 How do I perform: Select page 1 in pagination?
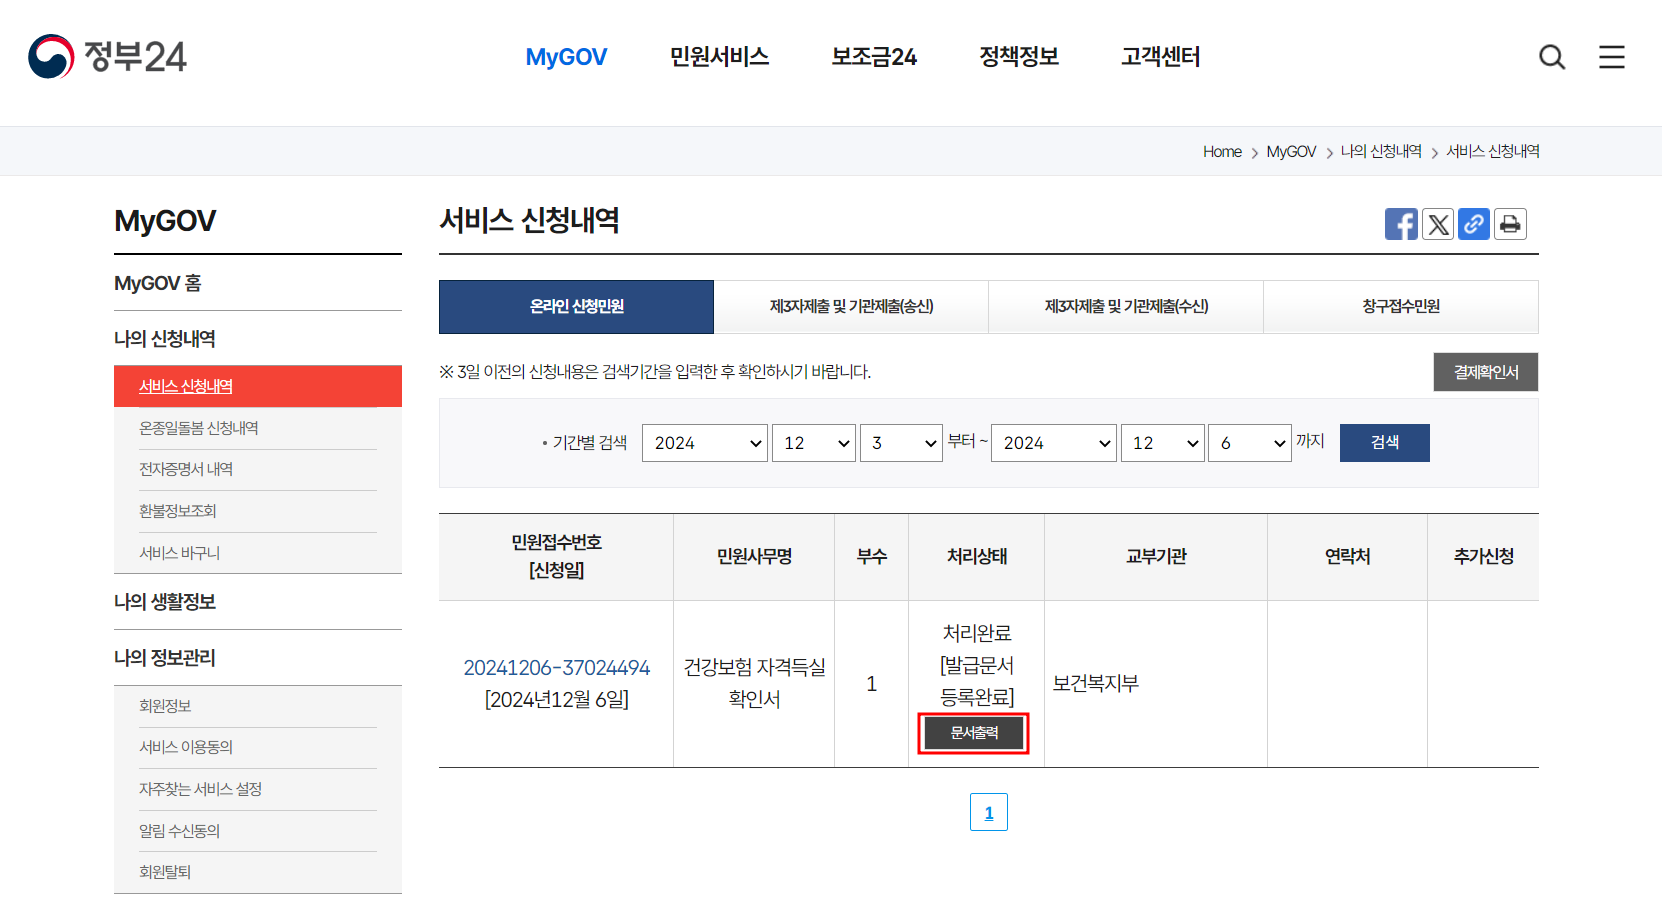[988, 812]
